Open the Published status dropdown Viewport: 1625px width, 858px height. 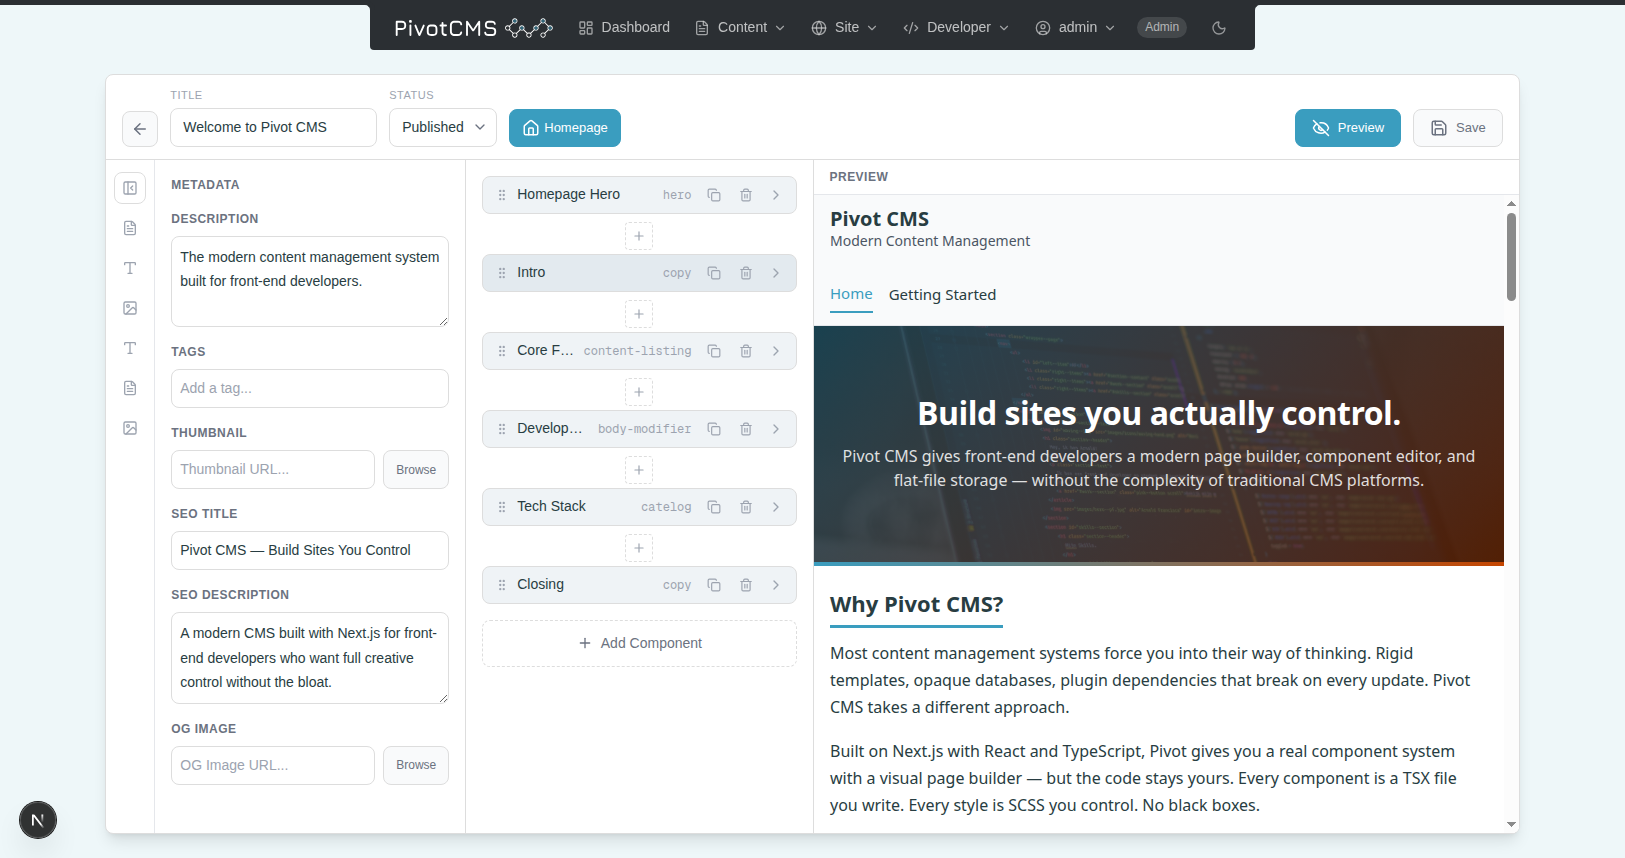coord(443,128)
